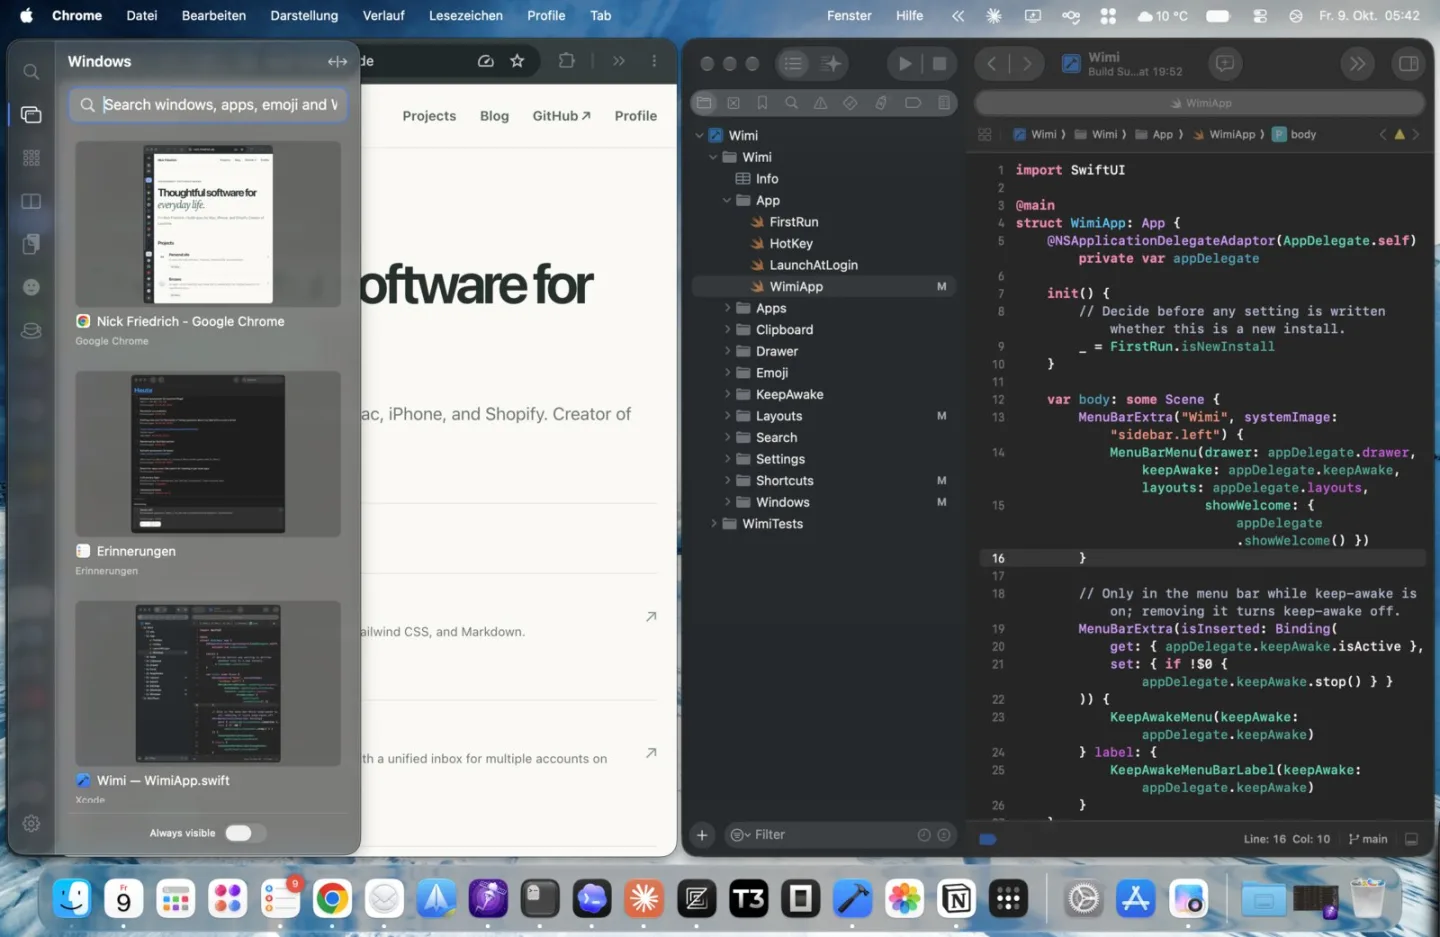Collapse the App folder in Xcode navigator
1440x937 pixels.
pos(727,200)
